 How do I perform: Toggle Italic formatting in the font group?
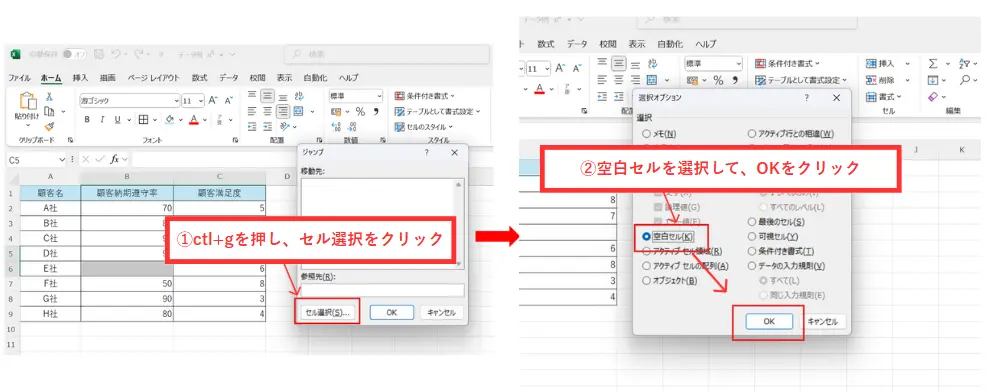pos(101,120)
